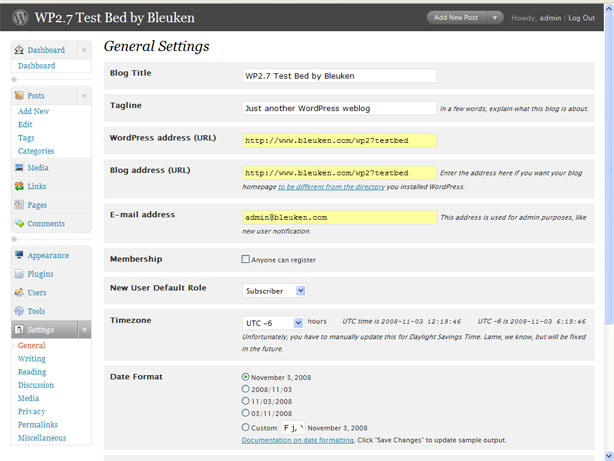Click the Blog Title input field
This screenshot has height=461, width=614.
coord(339,76)
